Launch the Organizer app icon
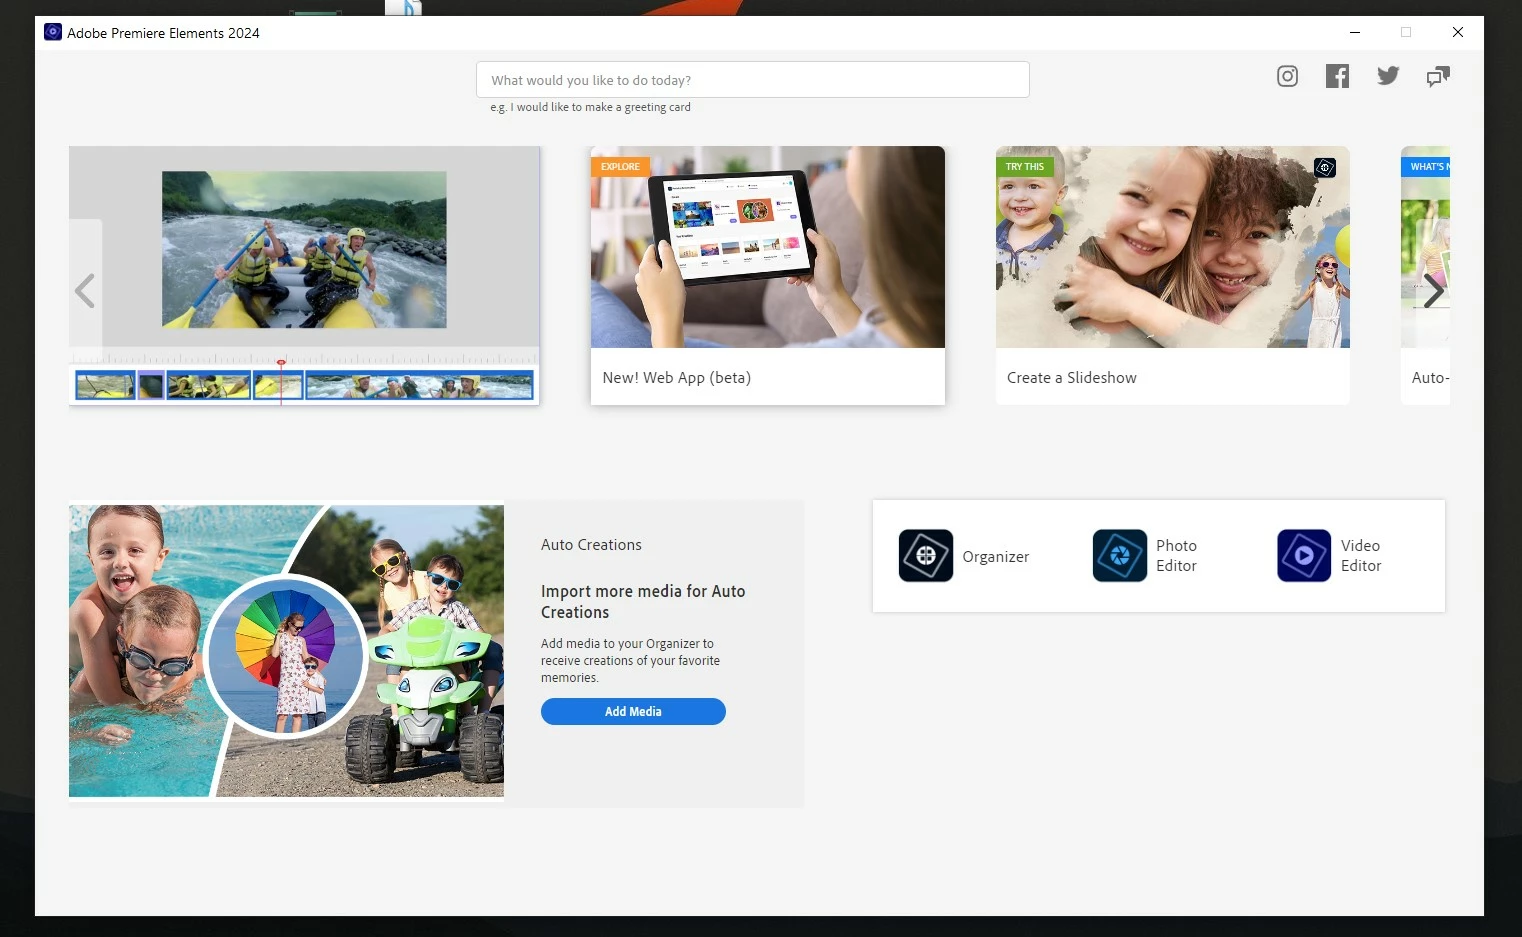 (x=925, y=556)
